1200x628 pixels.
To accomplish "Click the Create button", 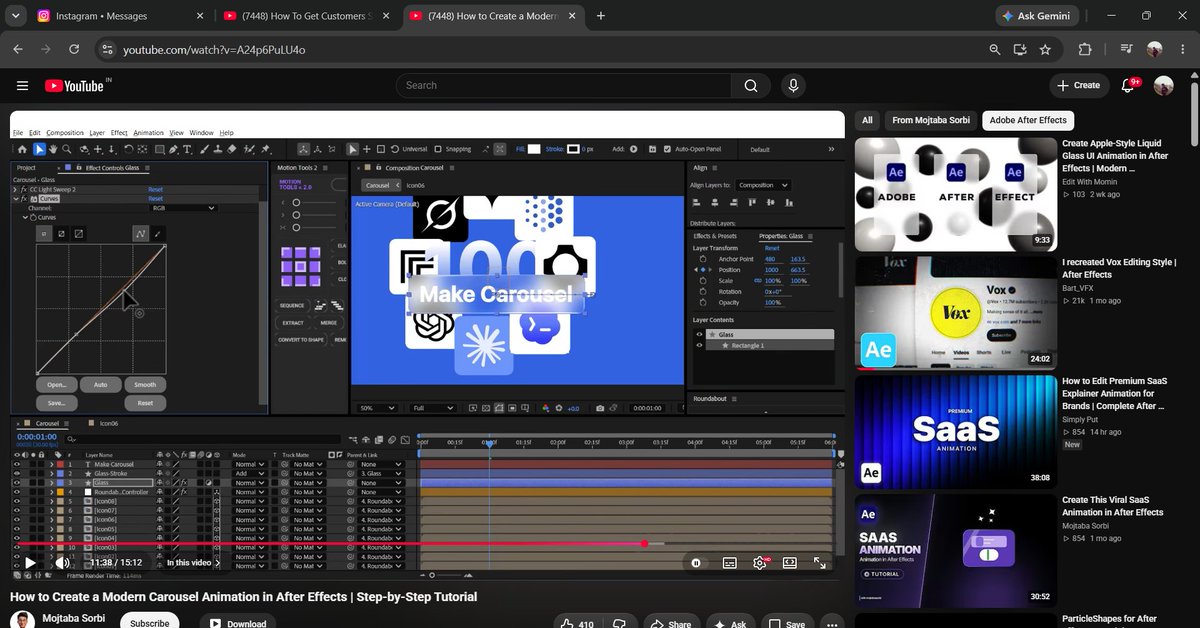I will pos(1079,86).
